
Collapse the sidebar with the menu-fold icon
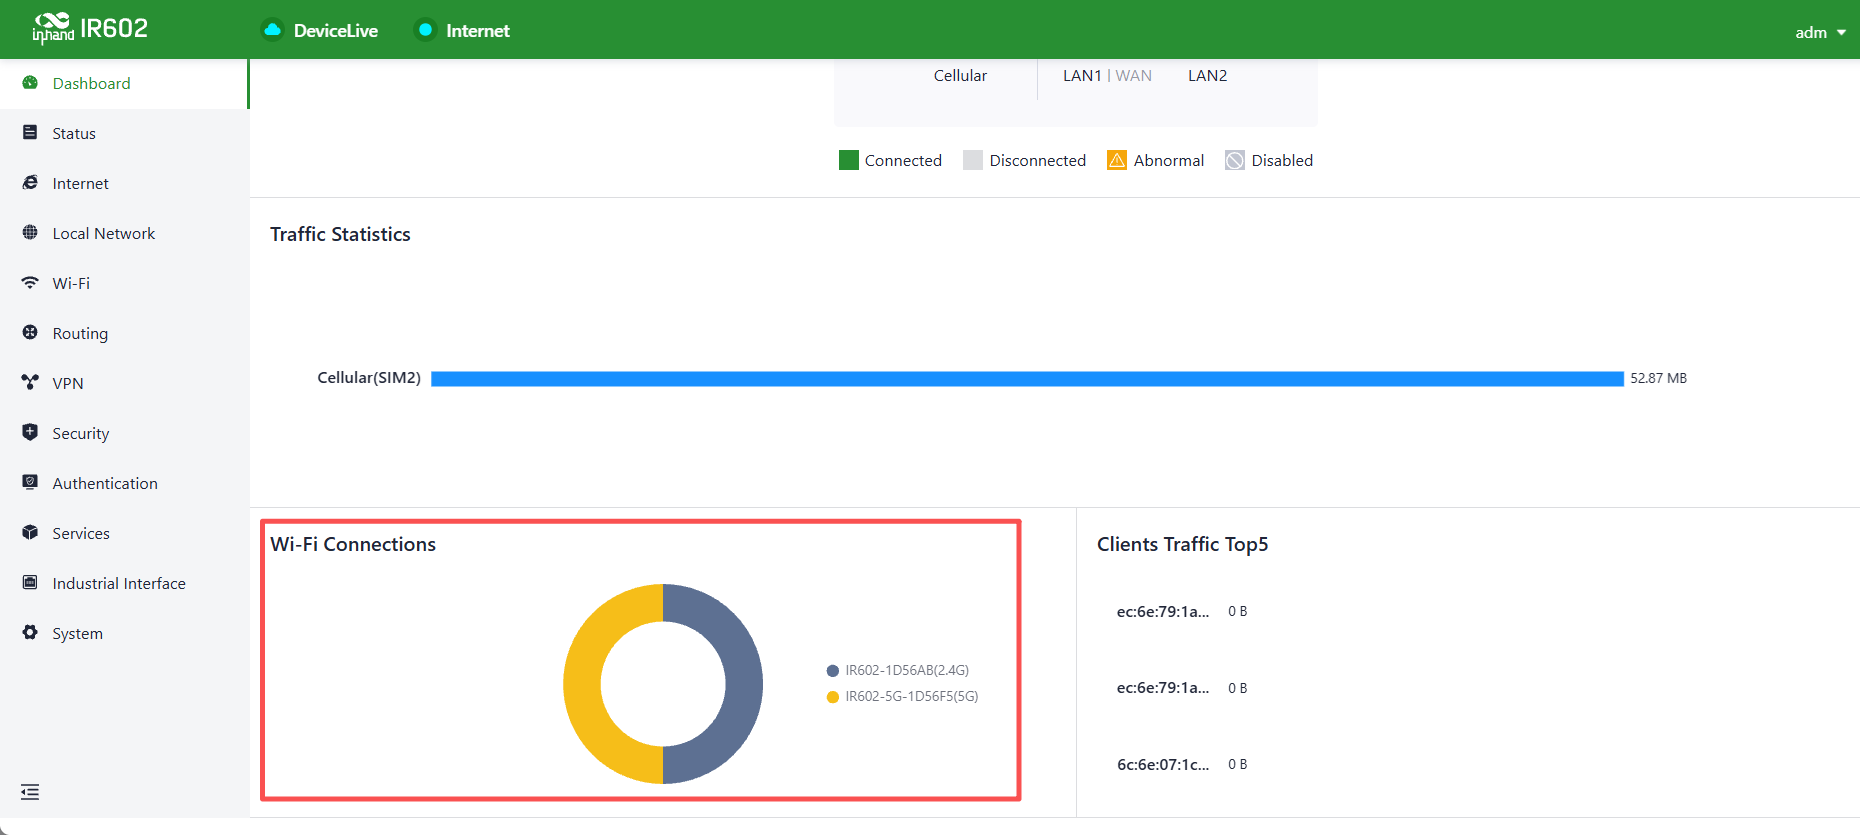click(30, 792)
